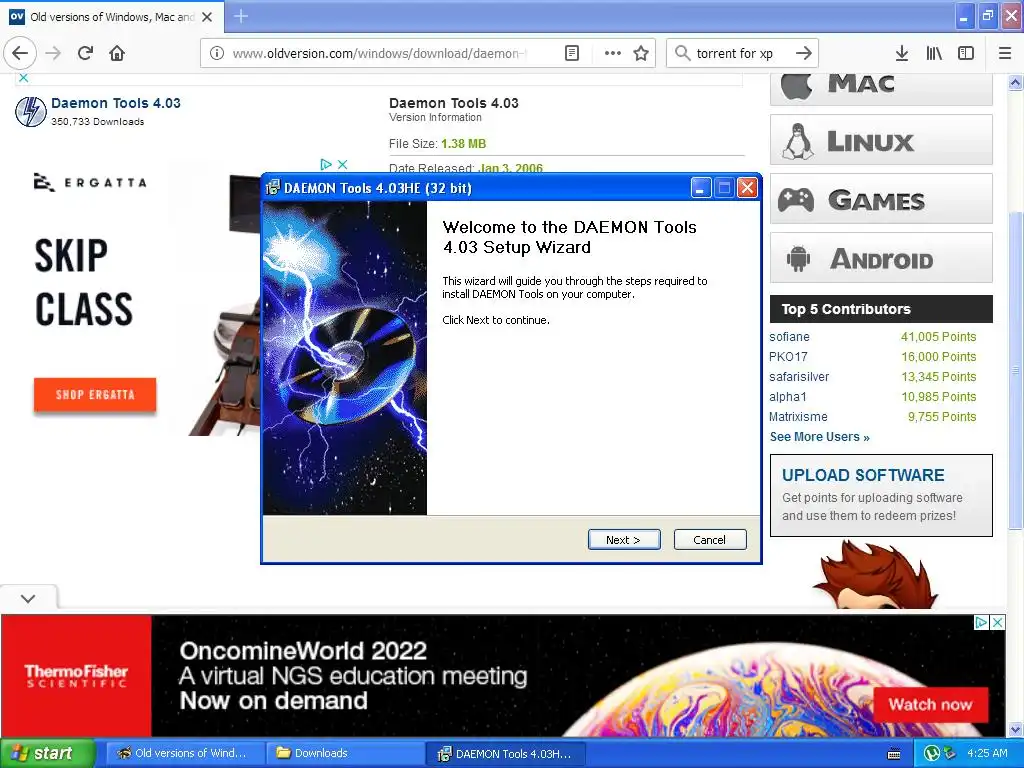Close the Ergatta ad with X
The image size is (1024, 768).
(342, 165)
